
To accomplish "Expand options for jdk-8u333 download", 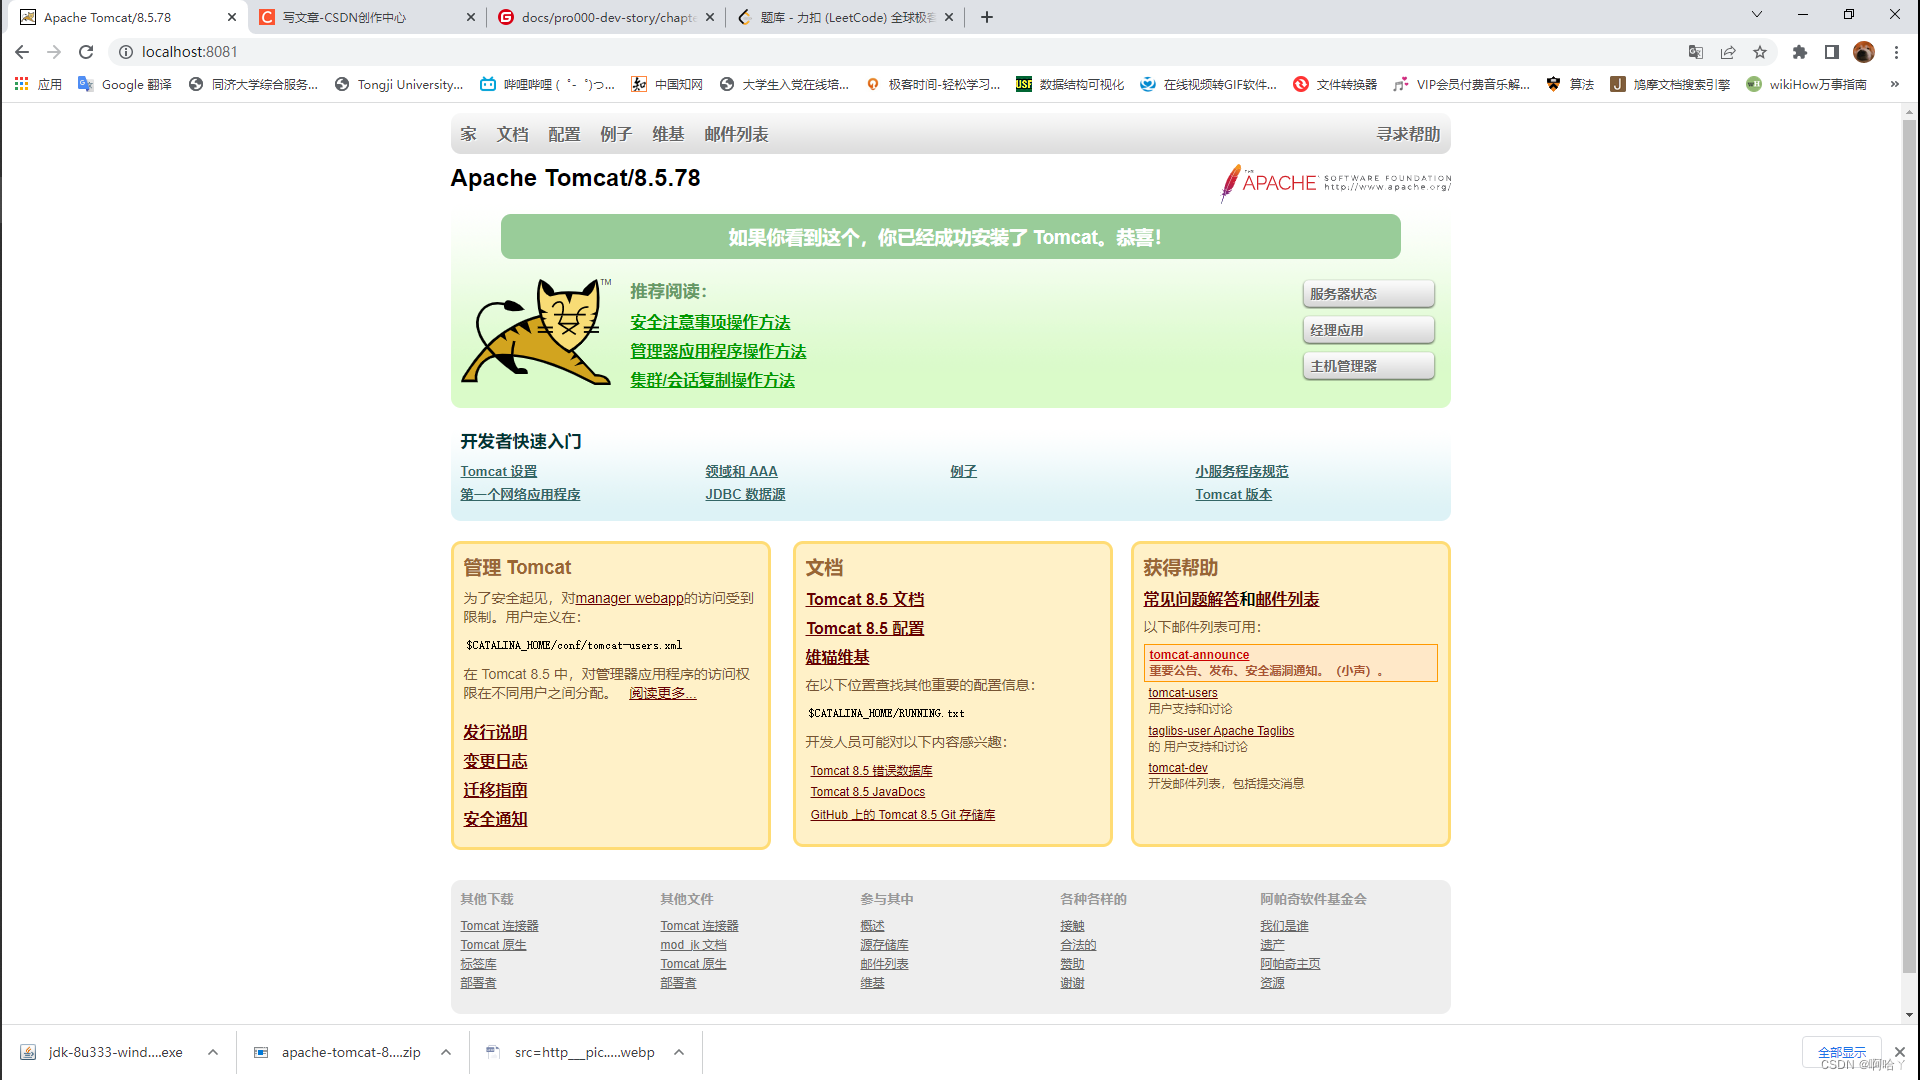I will point(213,1052).
